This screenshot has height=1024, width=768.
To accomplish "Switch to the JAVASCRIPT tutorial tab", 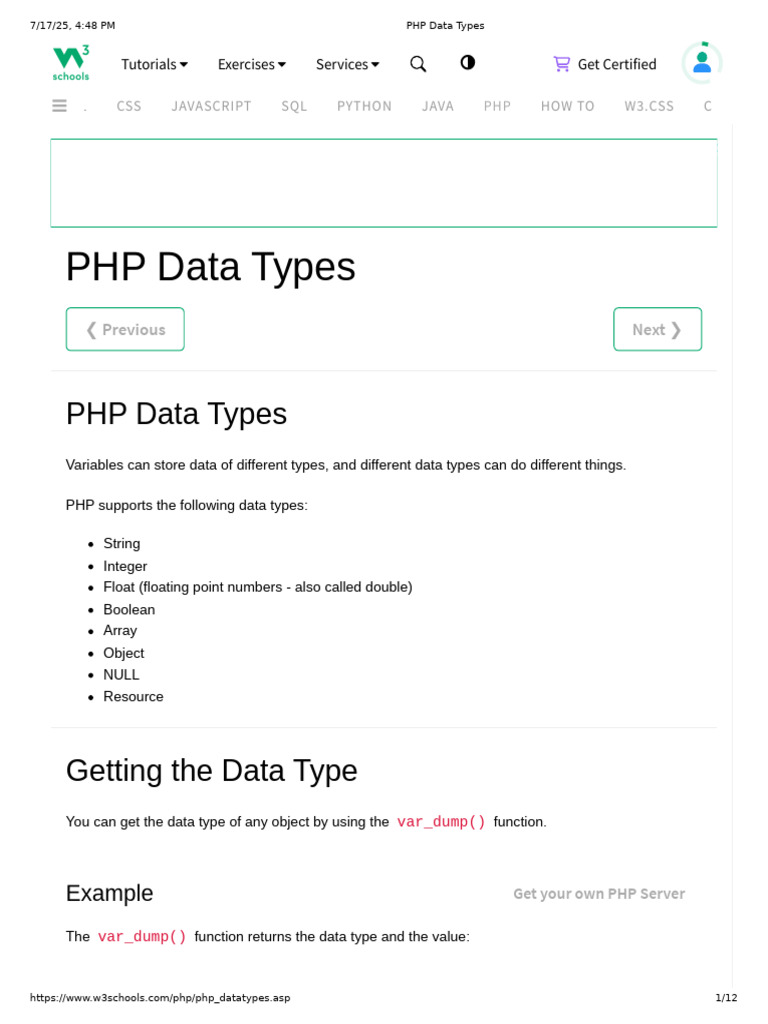I will click(x=211, y=106).
